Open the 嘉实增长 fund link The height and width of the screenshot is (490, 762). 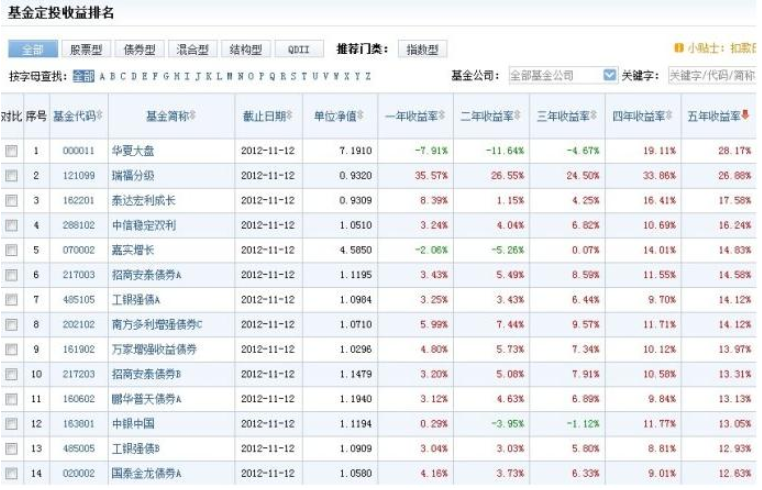[x=133, y=250]
